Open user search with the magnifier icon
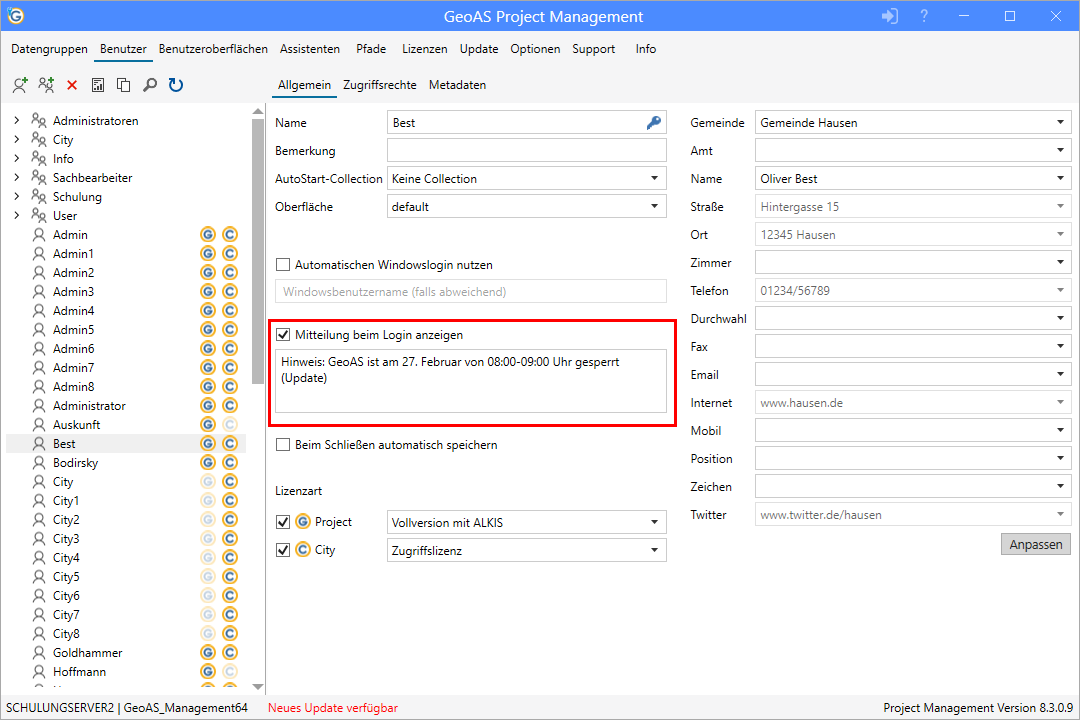Image resolution: width=1080 pixels, height=720 pixels. pyautogui.click(x=149, y=85)
